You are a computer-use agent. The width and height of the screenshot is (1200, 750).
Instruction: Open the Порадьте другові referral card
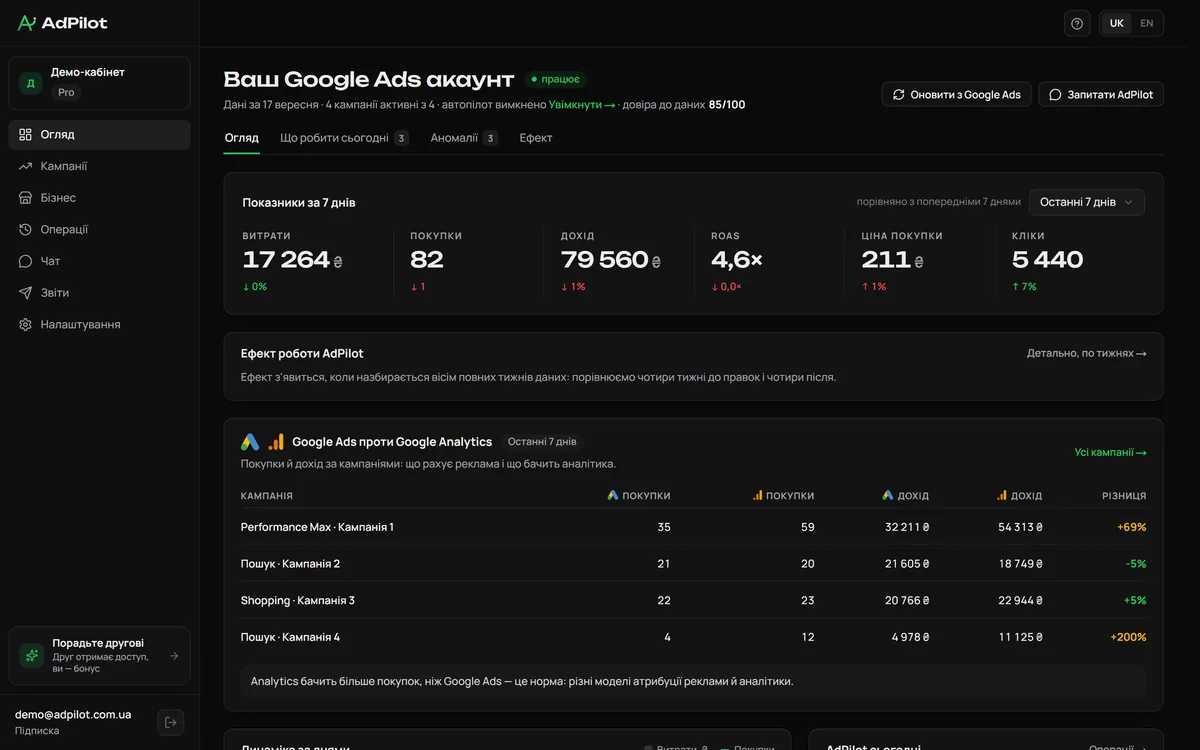click(x=99, y=656)
